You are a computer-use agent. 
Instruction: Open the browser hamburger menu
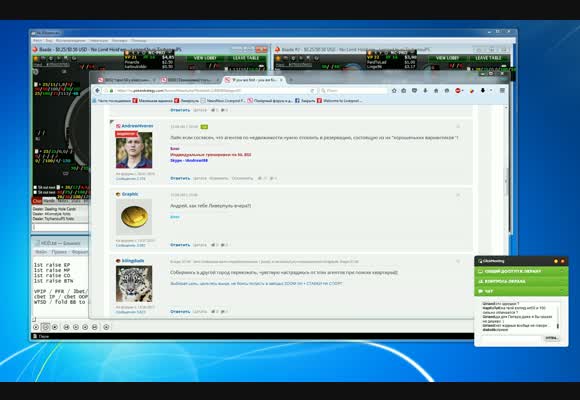click(502, 90)
